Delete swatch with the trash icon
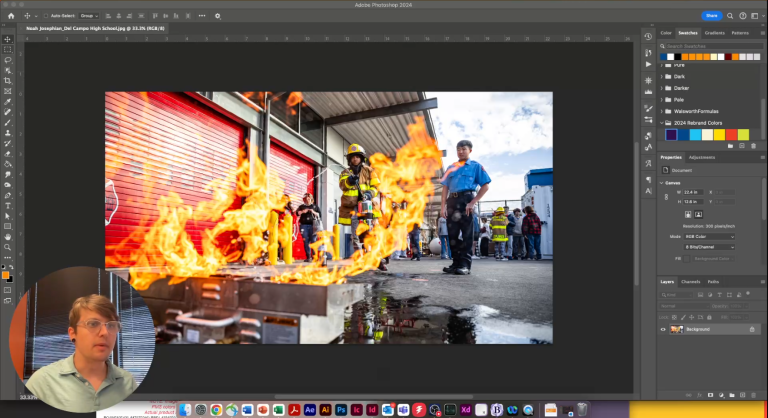The height and width of the screenshot is (418, 768). click(x=753, y=146)
